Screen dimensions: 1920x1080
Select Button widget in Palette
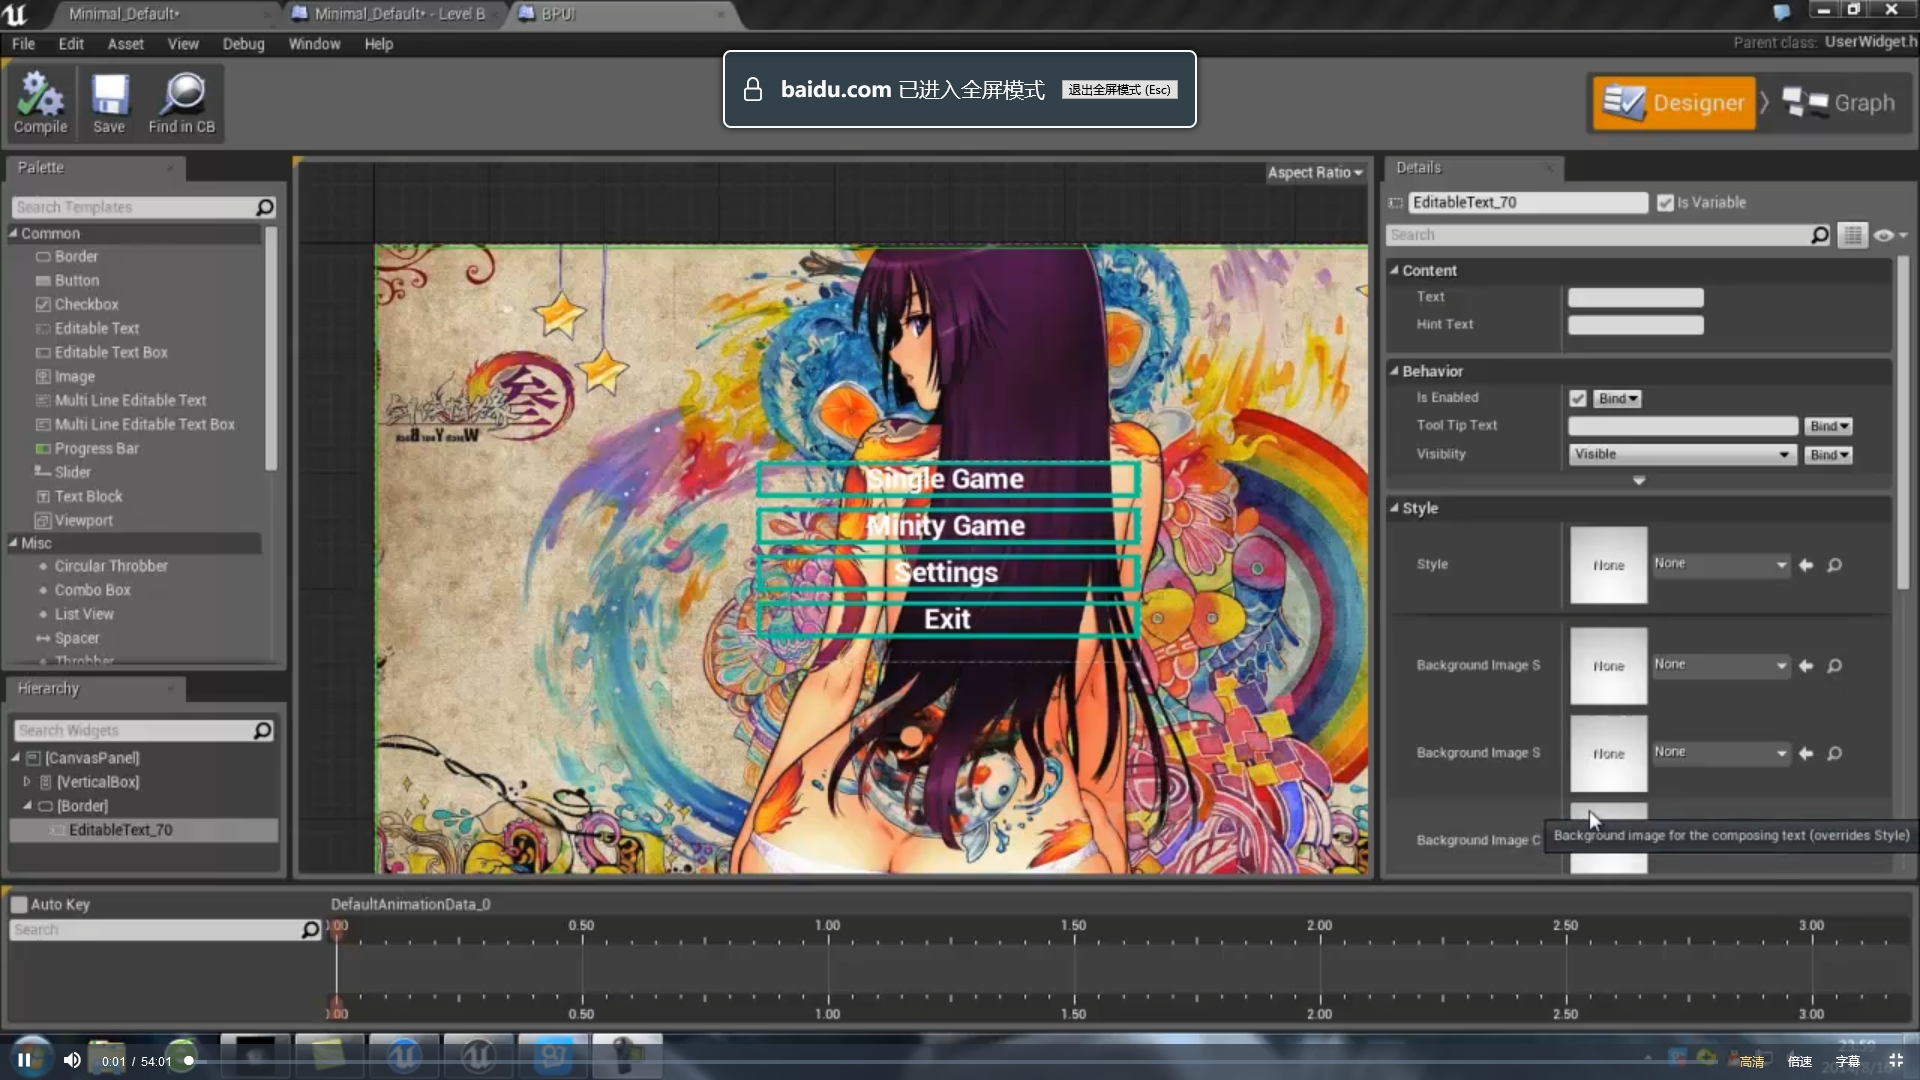[77, 281]
